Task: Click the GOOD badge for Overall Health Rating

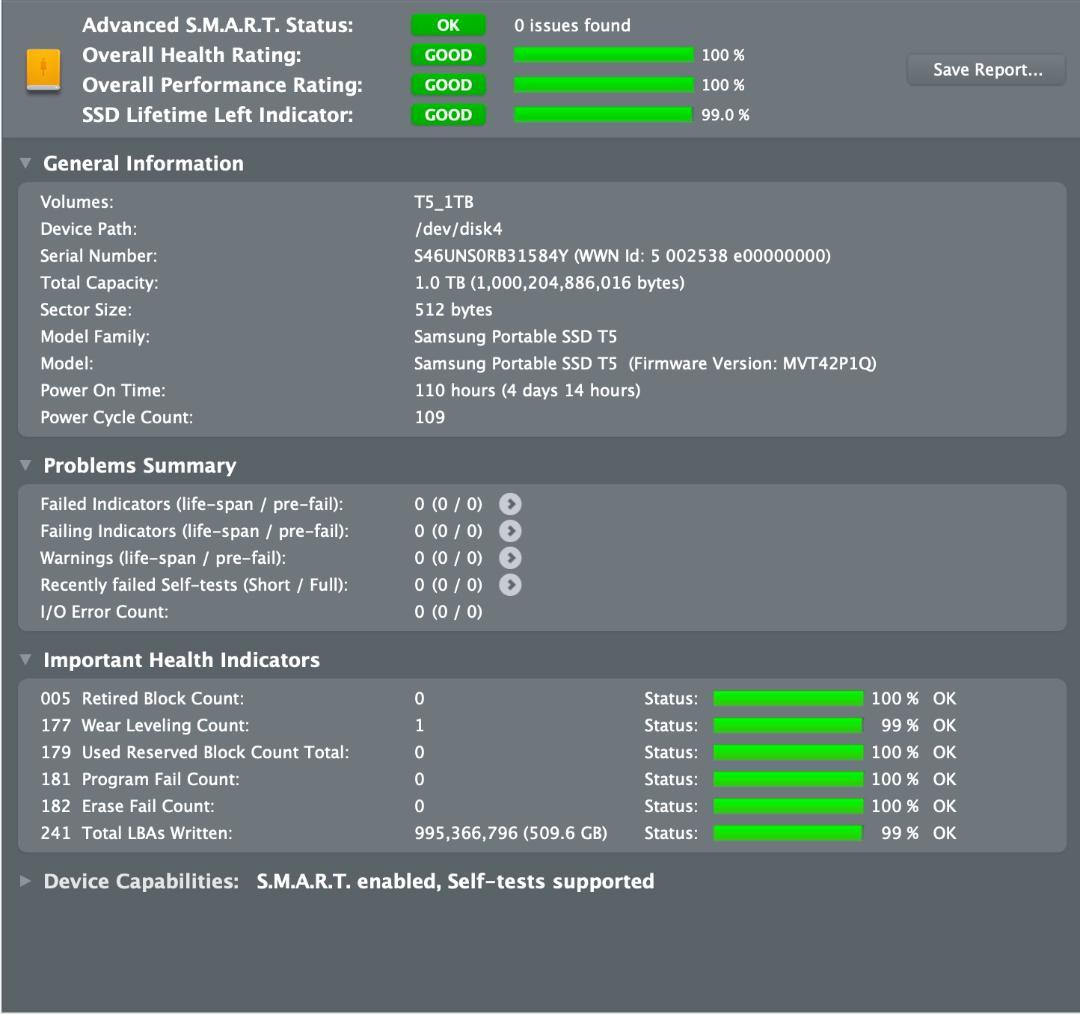Action: click(448, 56)
